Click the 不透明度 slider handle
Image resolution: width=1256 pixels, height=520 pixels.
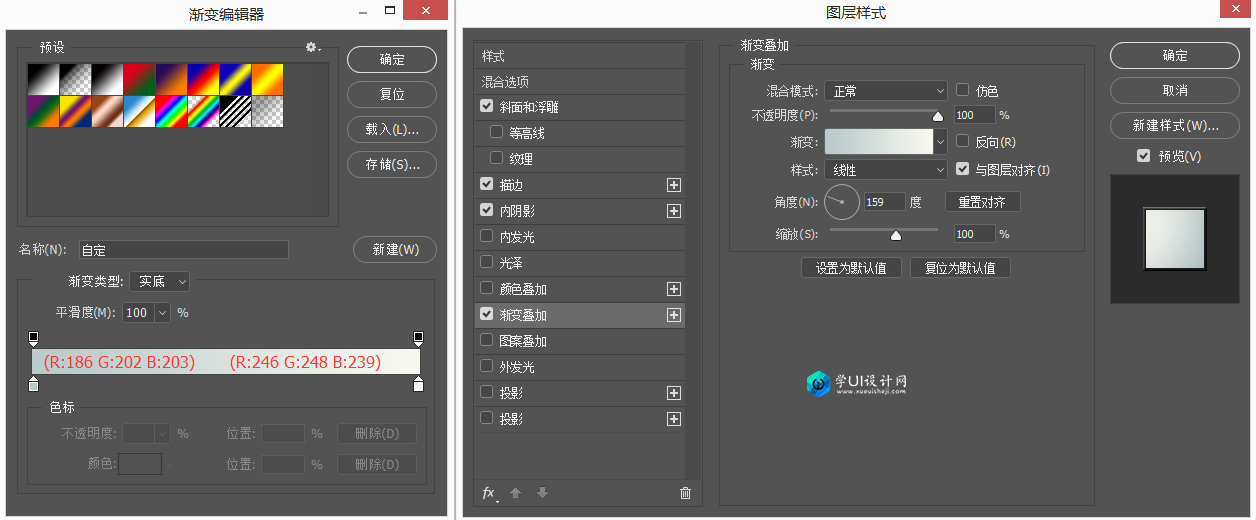pos(938,116)
